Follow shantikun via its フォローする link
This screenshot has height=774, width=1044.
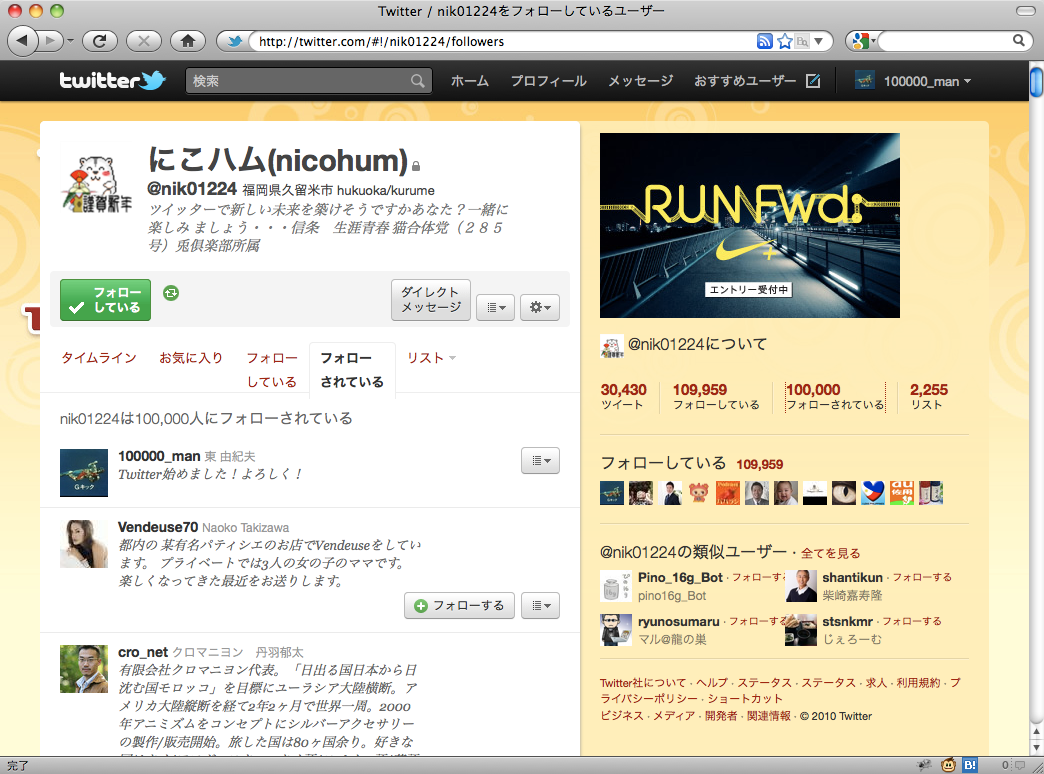(x=922, y=577)
